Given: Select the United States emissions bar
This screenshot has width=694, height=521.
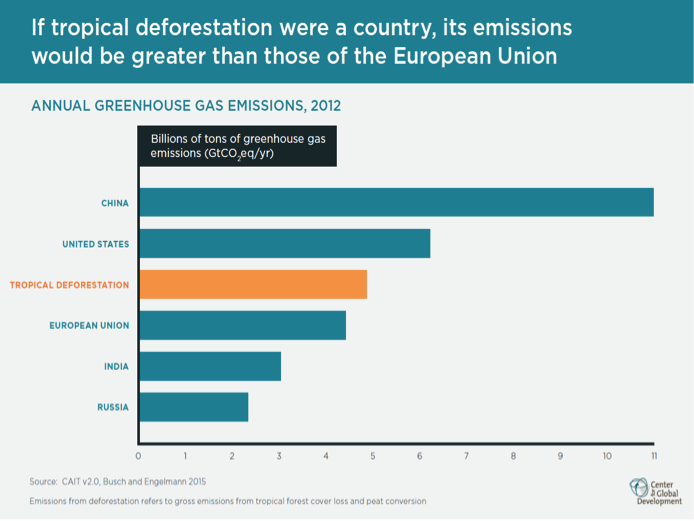Looking at the screenshot, I should [285, 243].
